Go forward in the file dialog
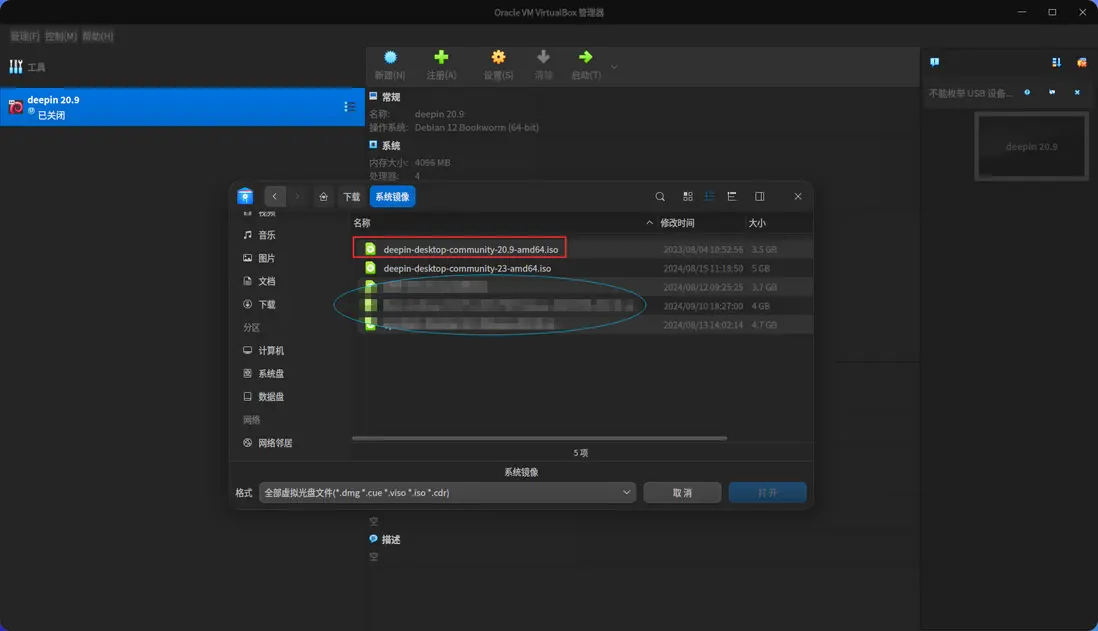Screen dimensions: 1098x631 tap(297, 197)
